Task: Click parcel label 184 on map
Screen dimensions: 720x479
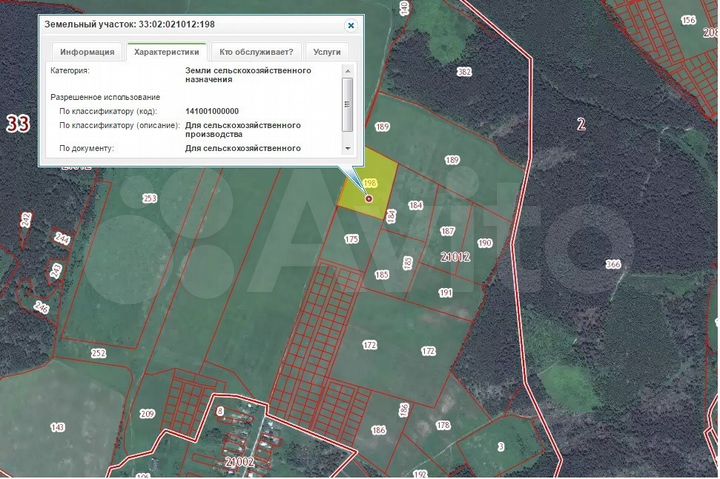Action: pyautogui.click(x=416, y=205)
